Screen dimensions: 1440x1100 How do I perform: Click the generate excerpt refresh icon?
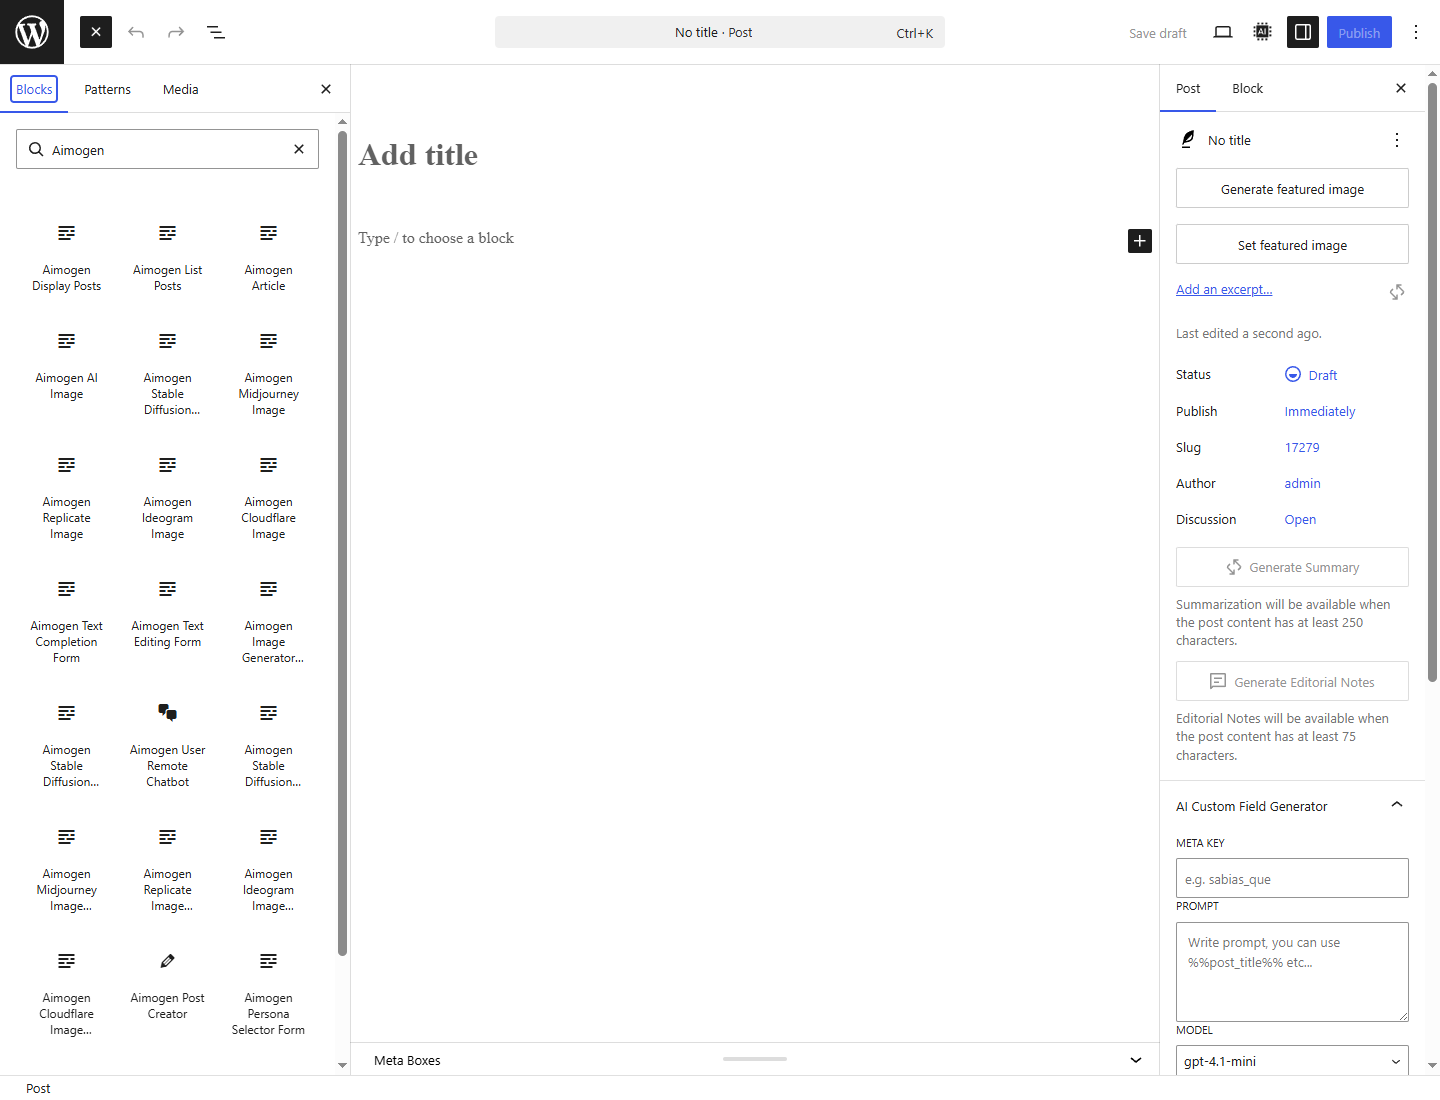[x=1397, y=292]
